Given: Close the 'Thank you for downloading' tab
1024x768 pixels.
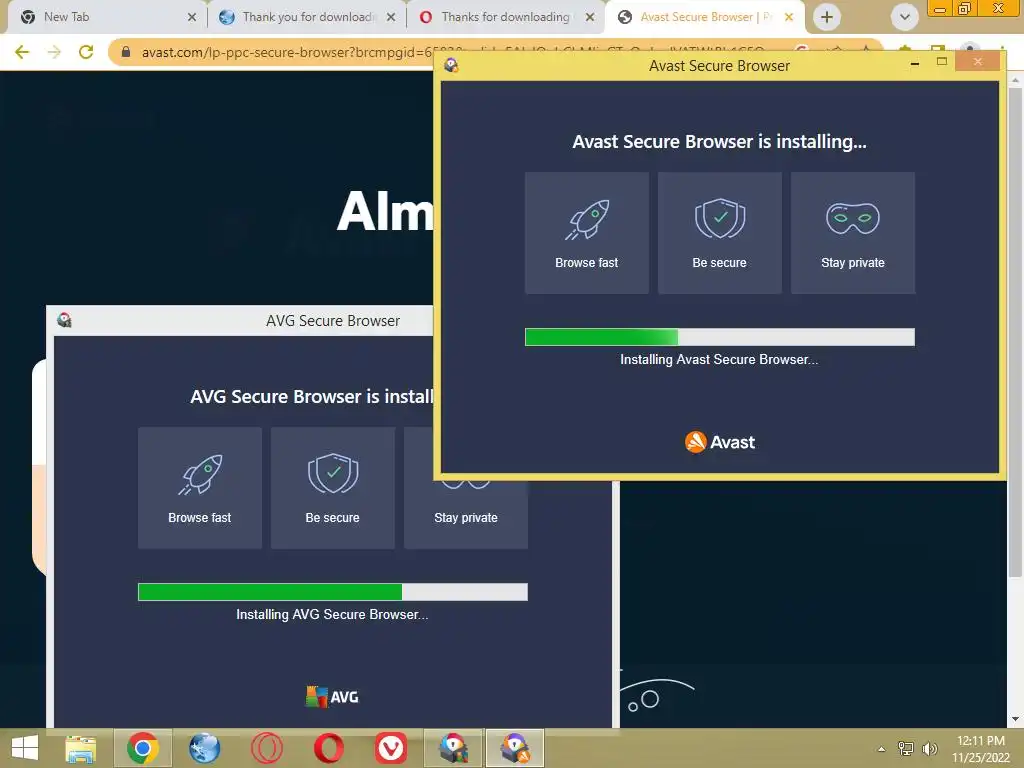Looking at the screenshot, I should pyautogui.click(x=391, y=18).
